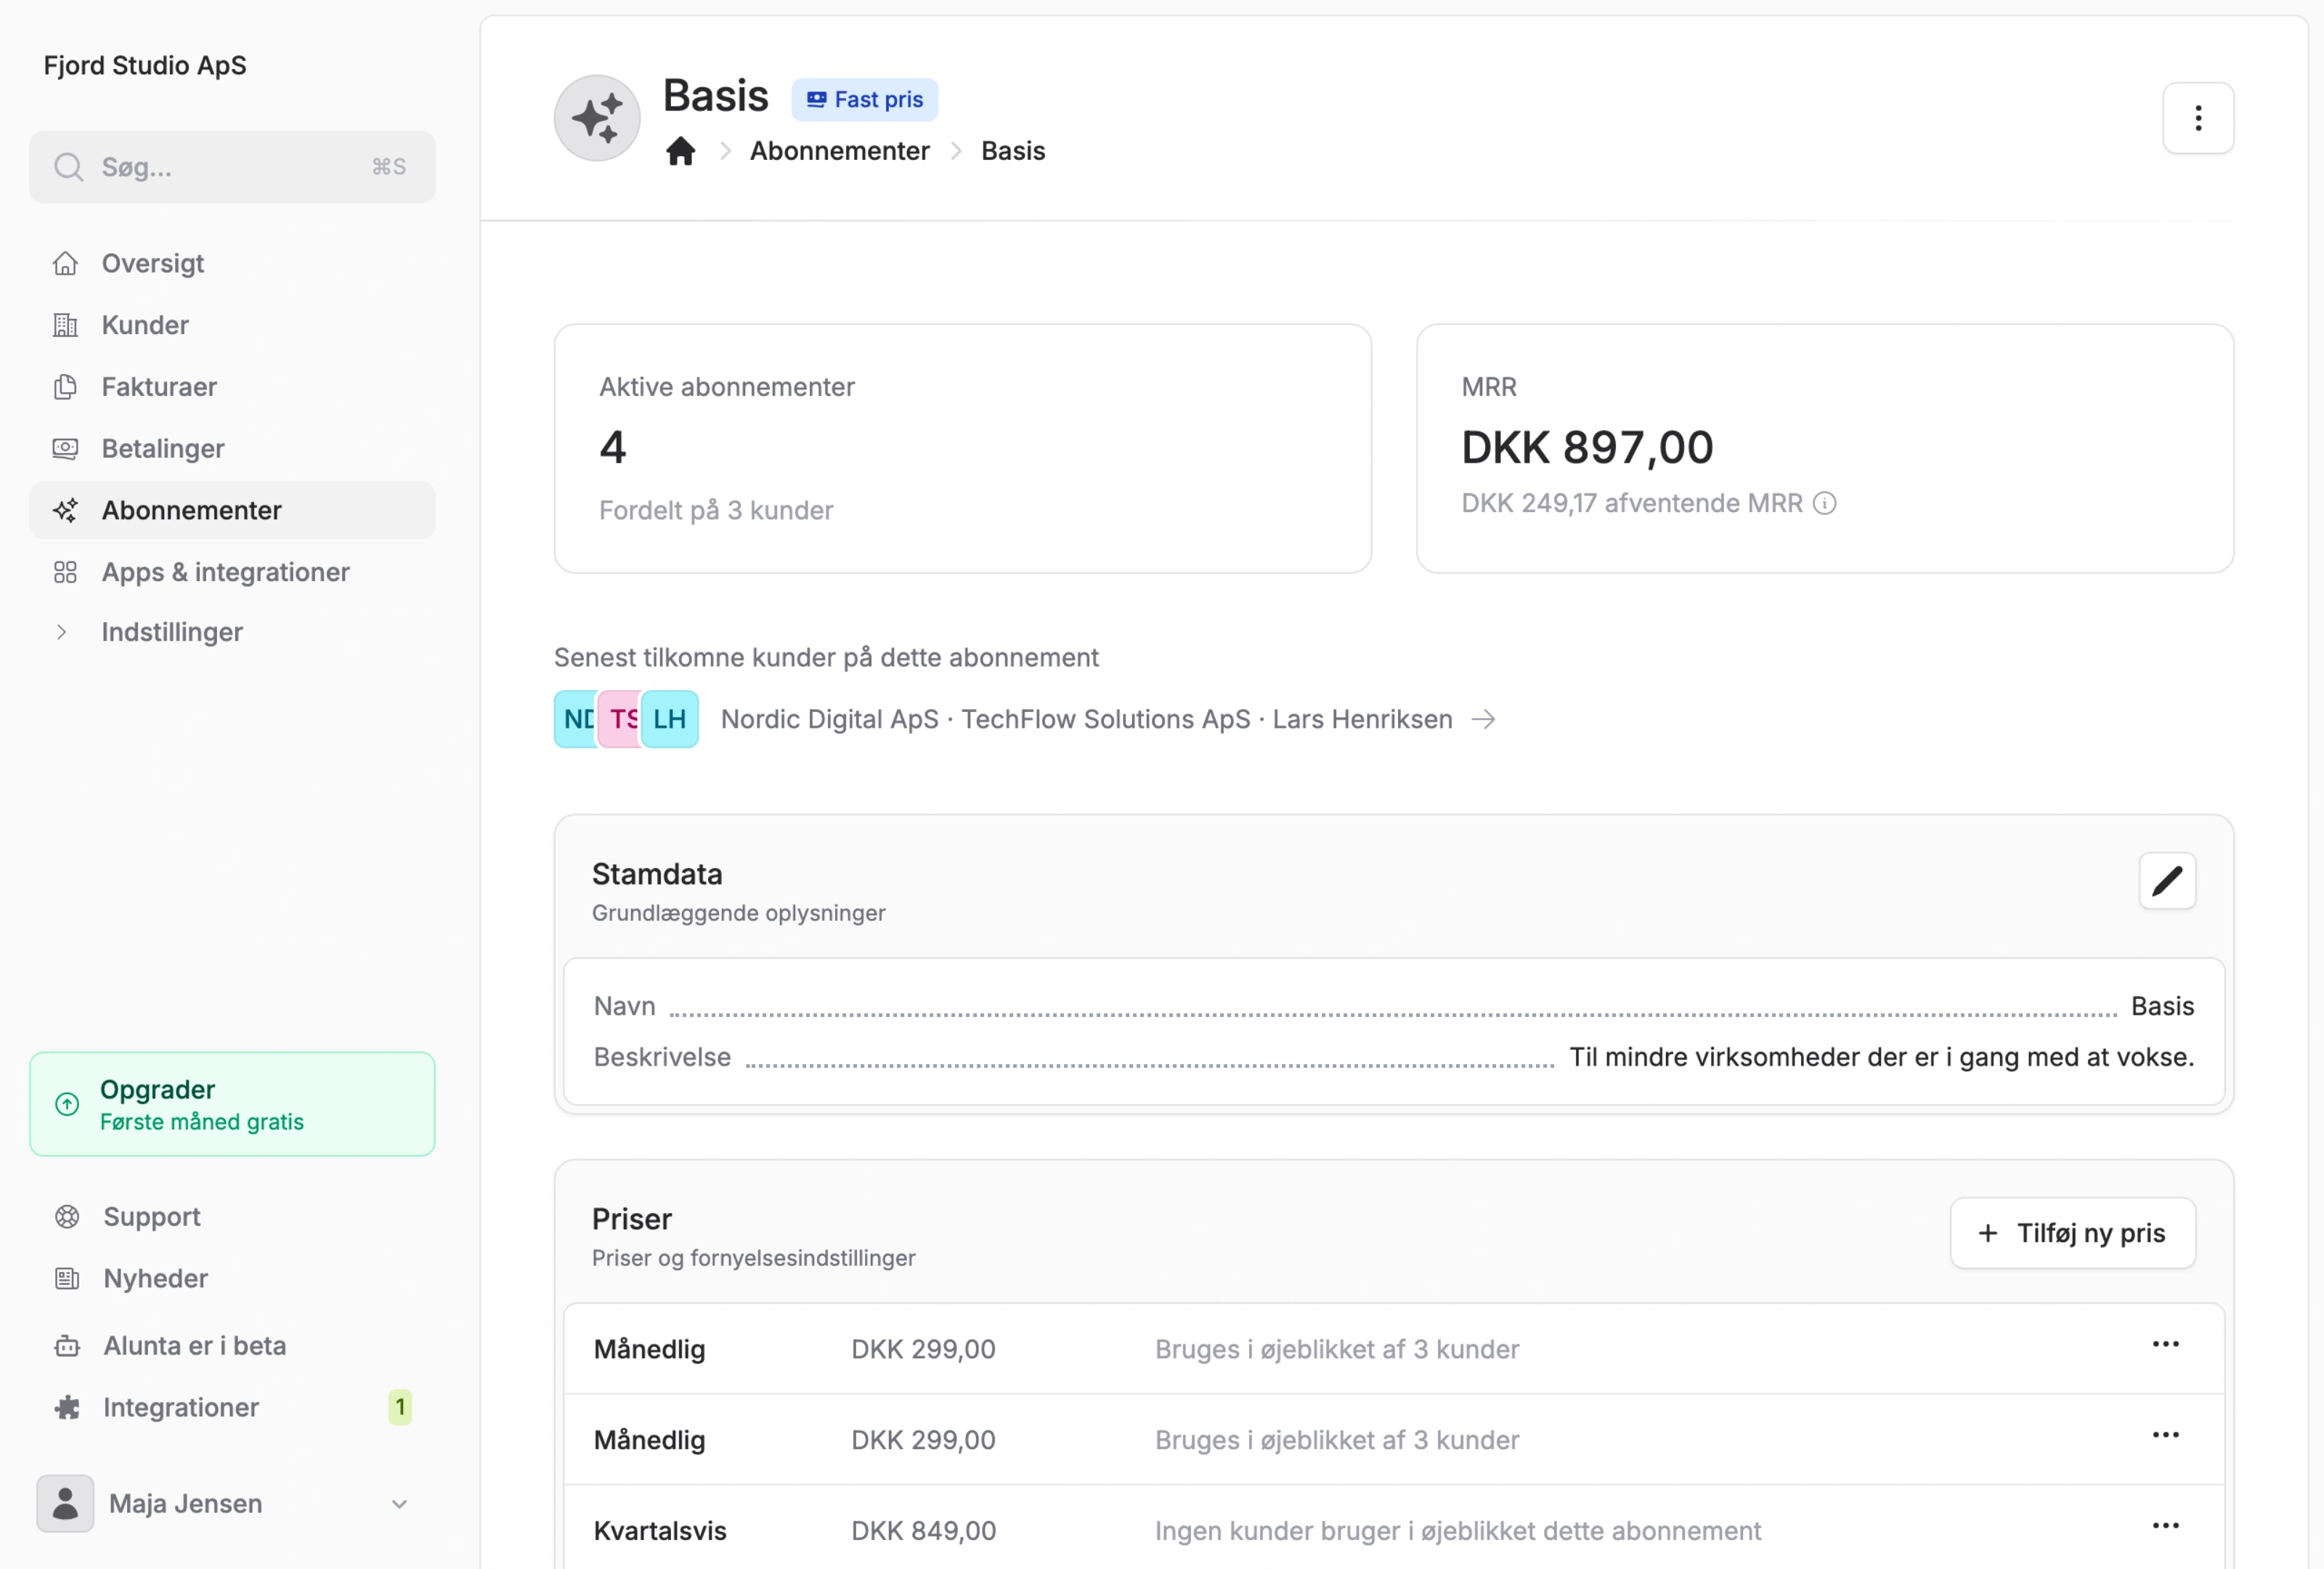Click the home breadcrumb icon
Image resolution: width=2324 pixels, height=1569 pixels.
[680, 151]
